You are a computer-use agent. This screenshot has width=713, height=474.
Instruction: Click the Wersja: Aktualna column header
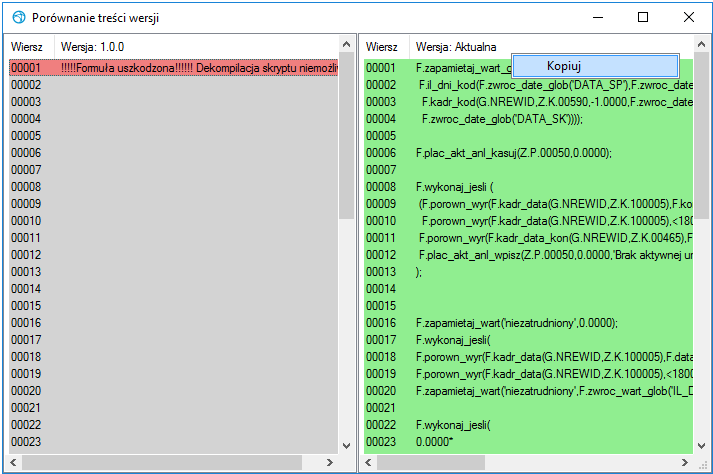pyautogui.click(x=552, y=47)
